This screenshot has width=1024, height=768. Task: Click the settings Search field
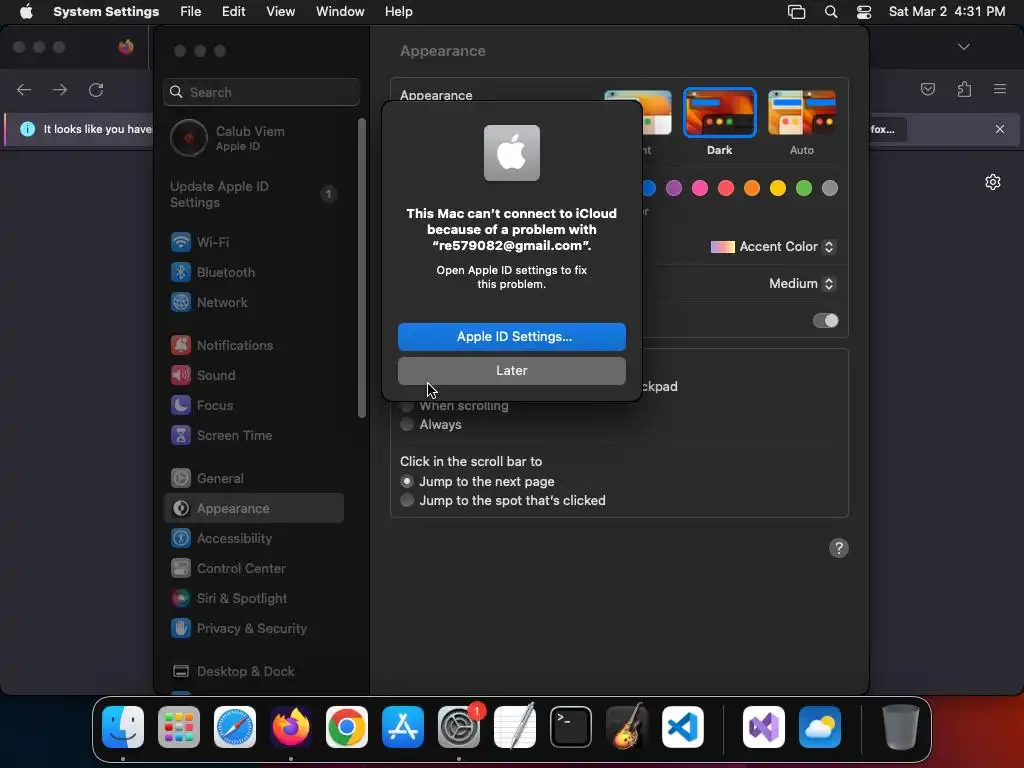click(x=261, y=92)
